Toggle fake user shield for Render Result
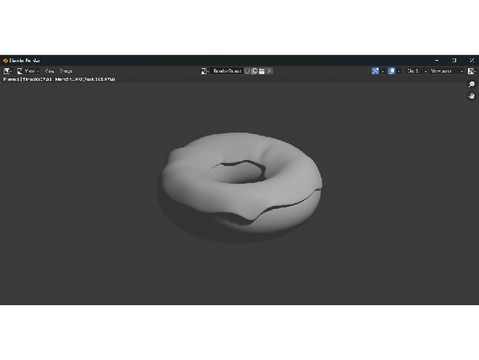 pos(247,71)
